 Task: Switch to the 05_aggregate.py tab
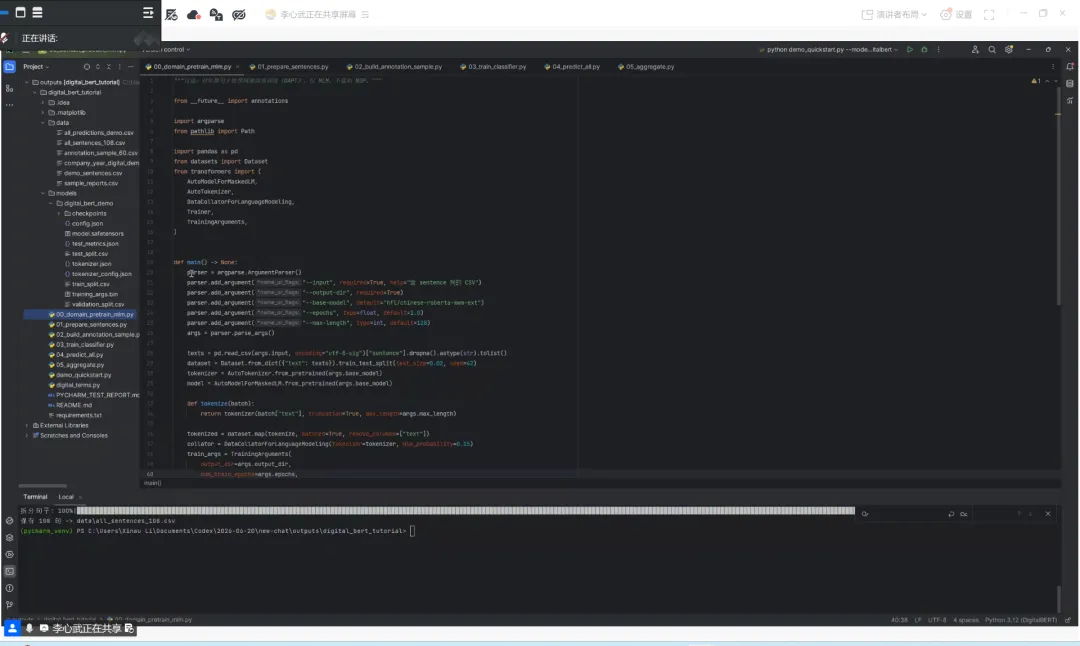click(x=646, y=67)
